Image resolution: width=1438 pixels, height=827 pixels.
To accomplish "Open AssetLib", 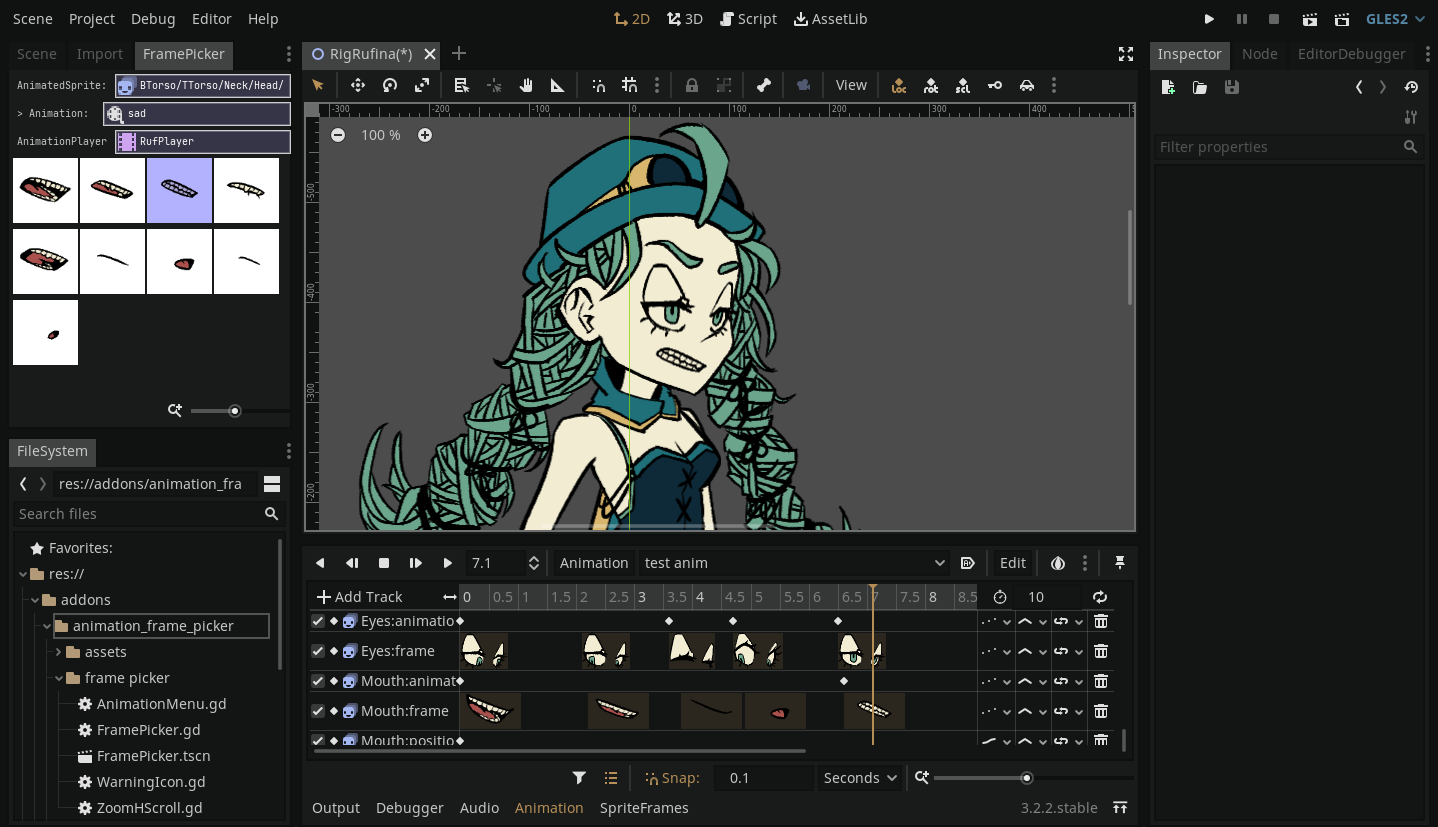I will pyautogui.click(x=830, y=19).
